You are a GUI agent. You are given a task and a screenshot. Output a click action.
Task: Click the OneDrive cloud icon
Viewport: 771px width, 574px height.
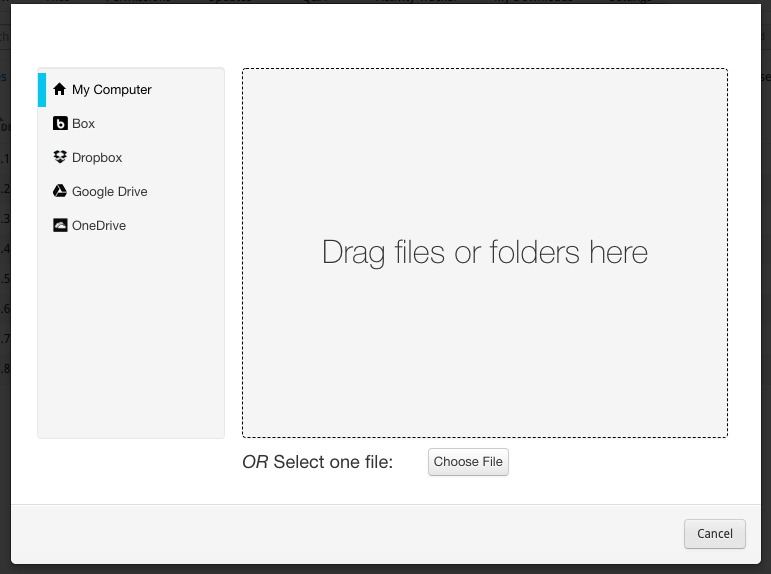tap(60, 225)
